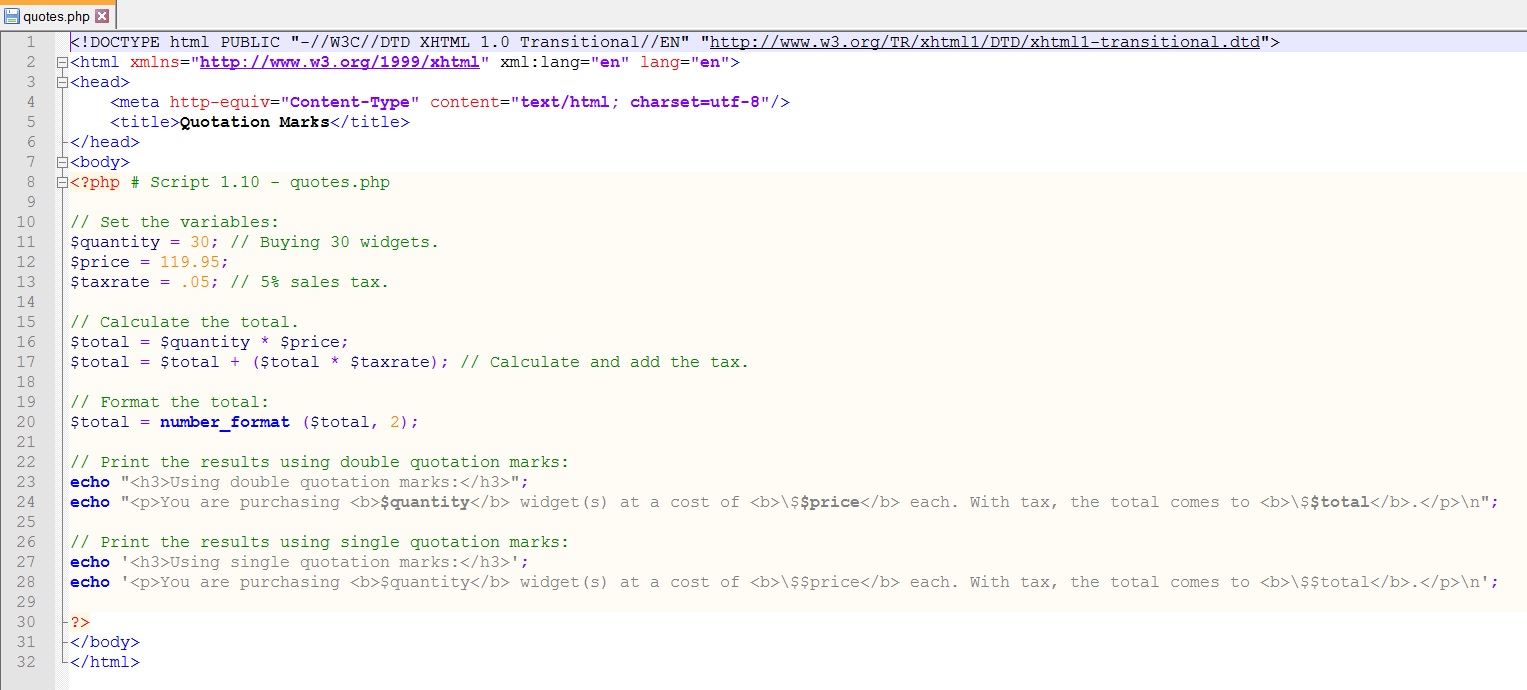Click the <!DOCTYPE declaration keyword
This screenshot has width=1527, height=690.
115,42
